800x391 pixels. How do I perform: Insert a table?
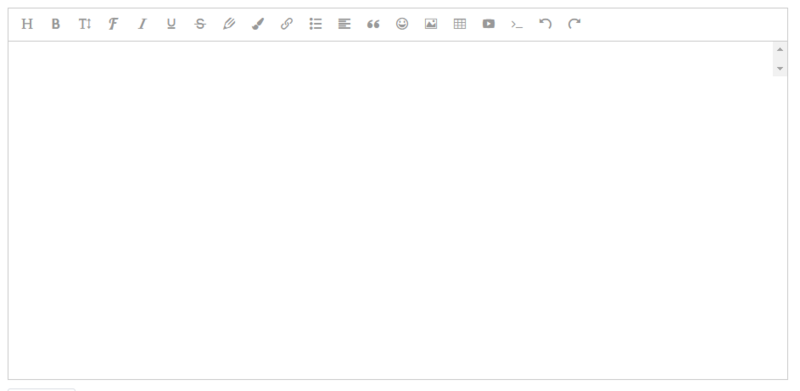(460, 24)
